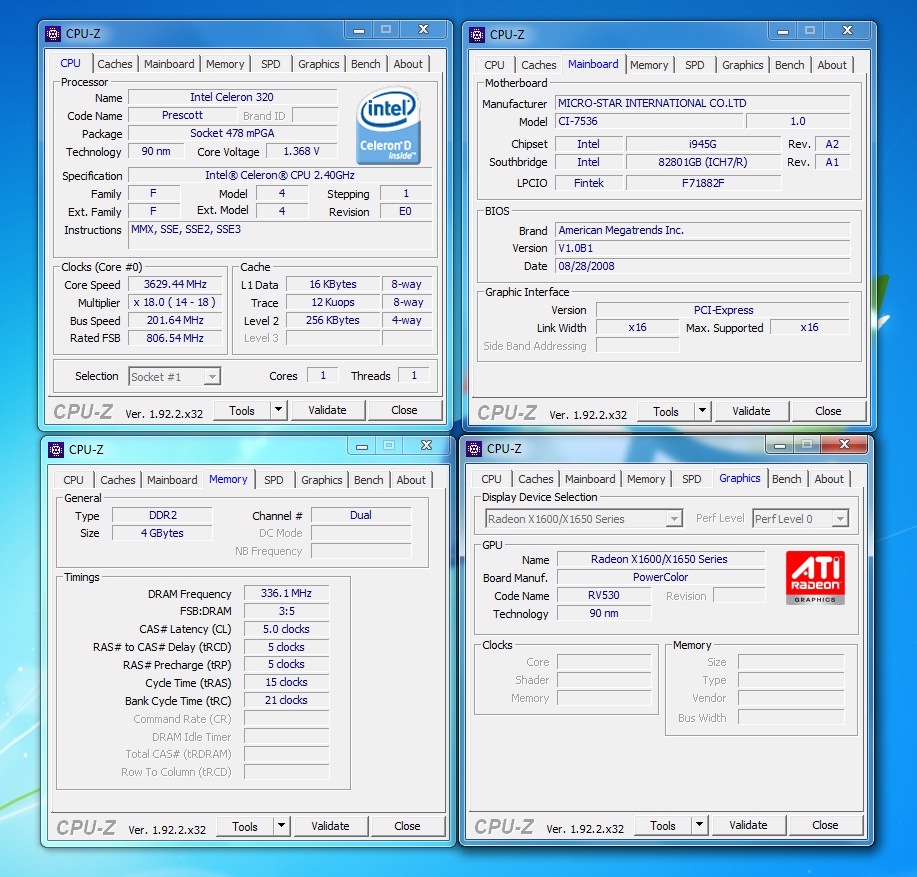917x877 pixels.
Task: Click the Intel Celeron D logo
Action: coord(389,127)
